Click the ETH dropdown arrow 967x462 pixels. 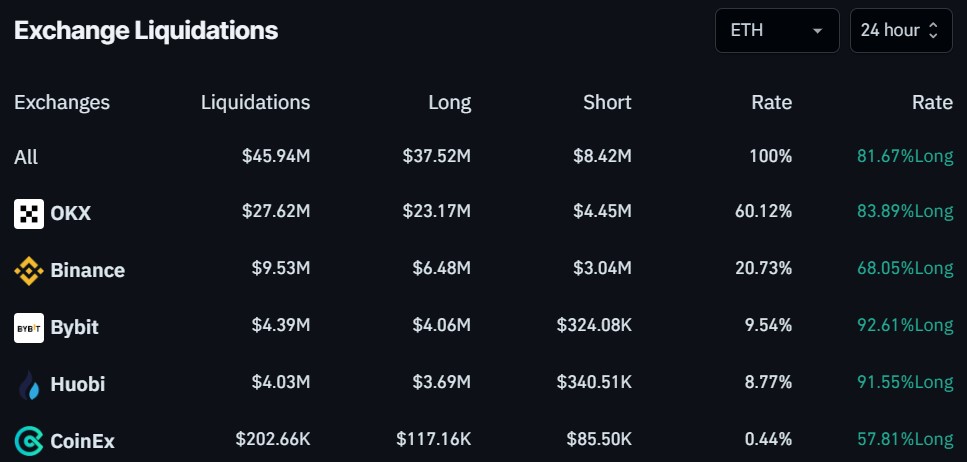coord(817,31)
